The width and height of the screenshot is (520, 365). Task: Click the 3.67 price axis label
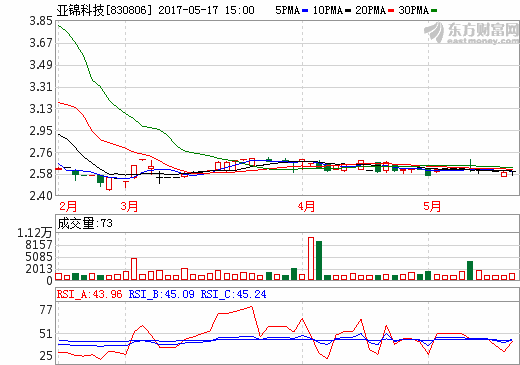click(x=41, y=43)
